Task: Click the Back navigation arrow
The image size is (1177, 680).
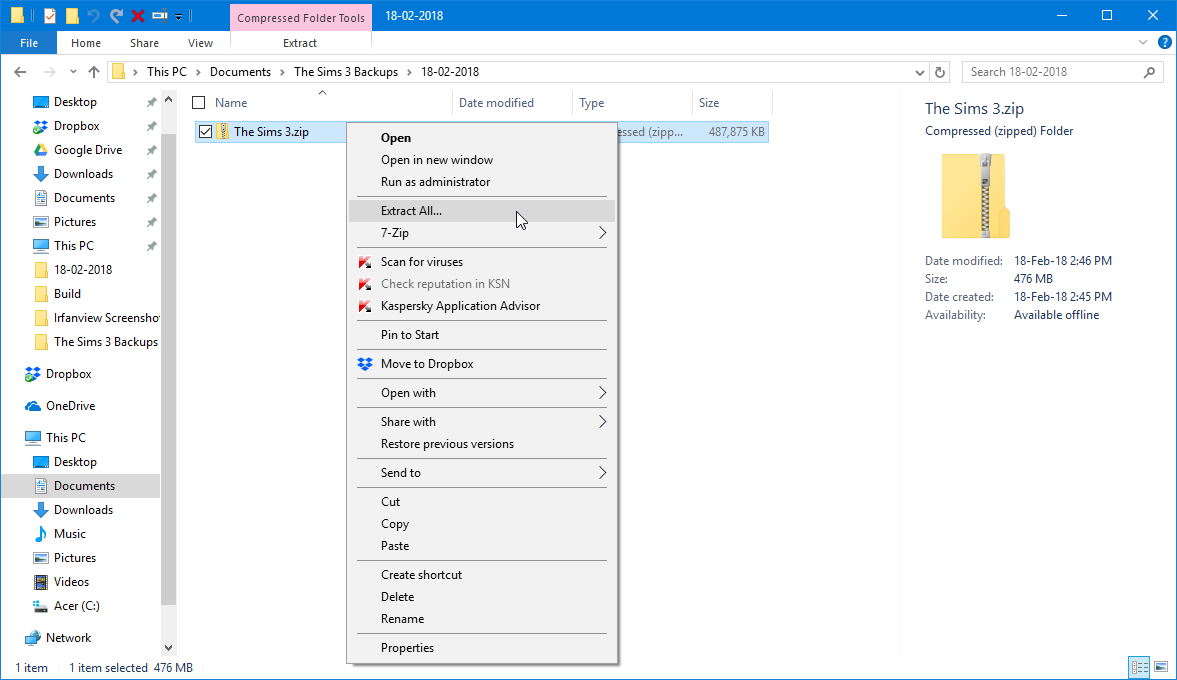Action: (20, 72)
